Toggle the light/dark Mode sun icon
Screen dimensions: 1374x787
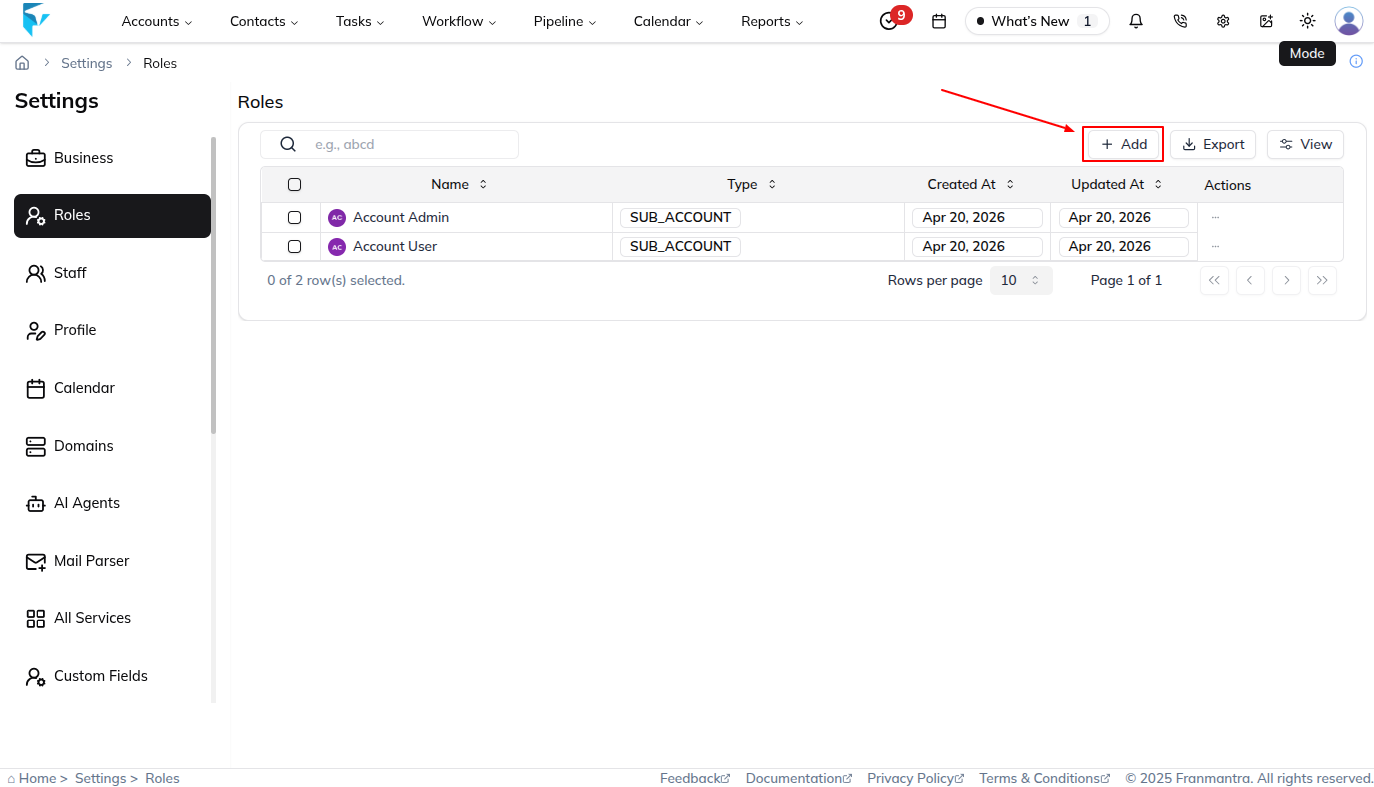(x=1308, y=21)
